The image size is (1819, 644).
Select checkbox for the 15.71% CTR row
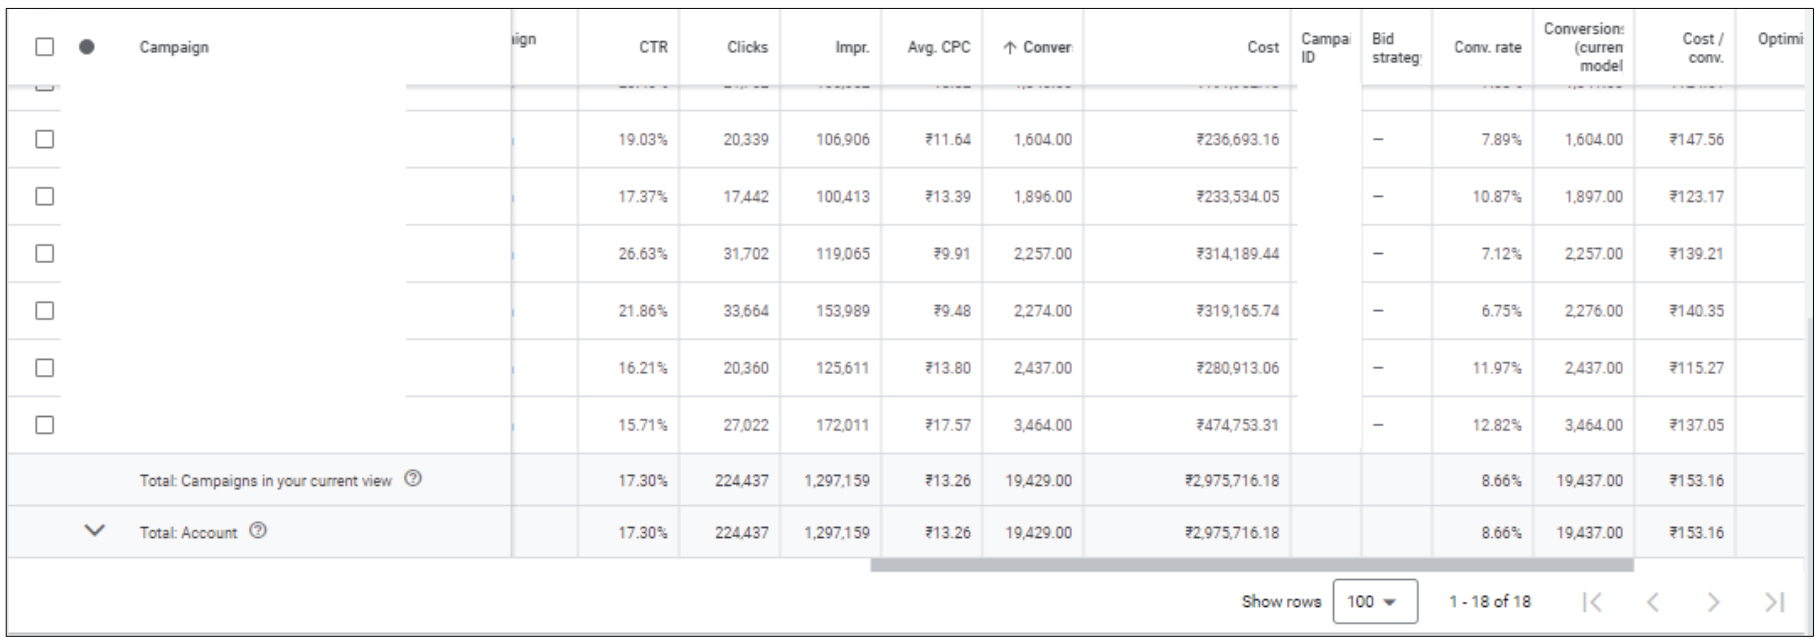[x=44, y=424]
